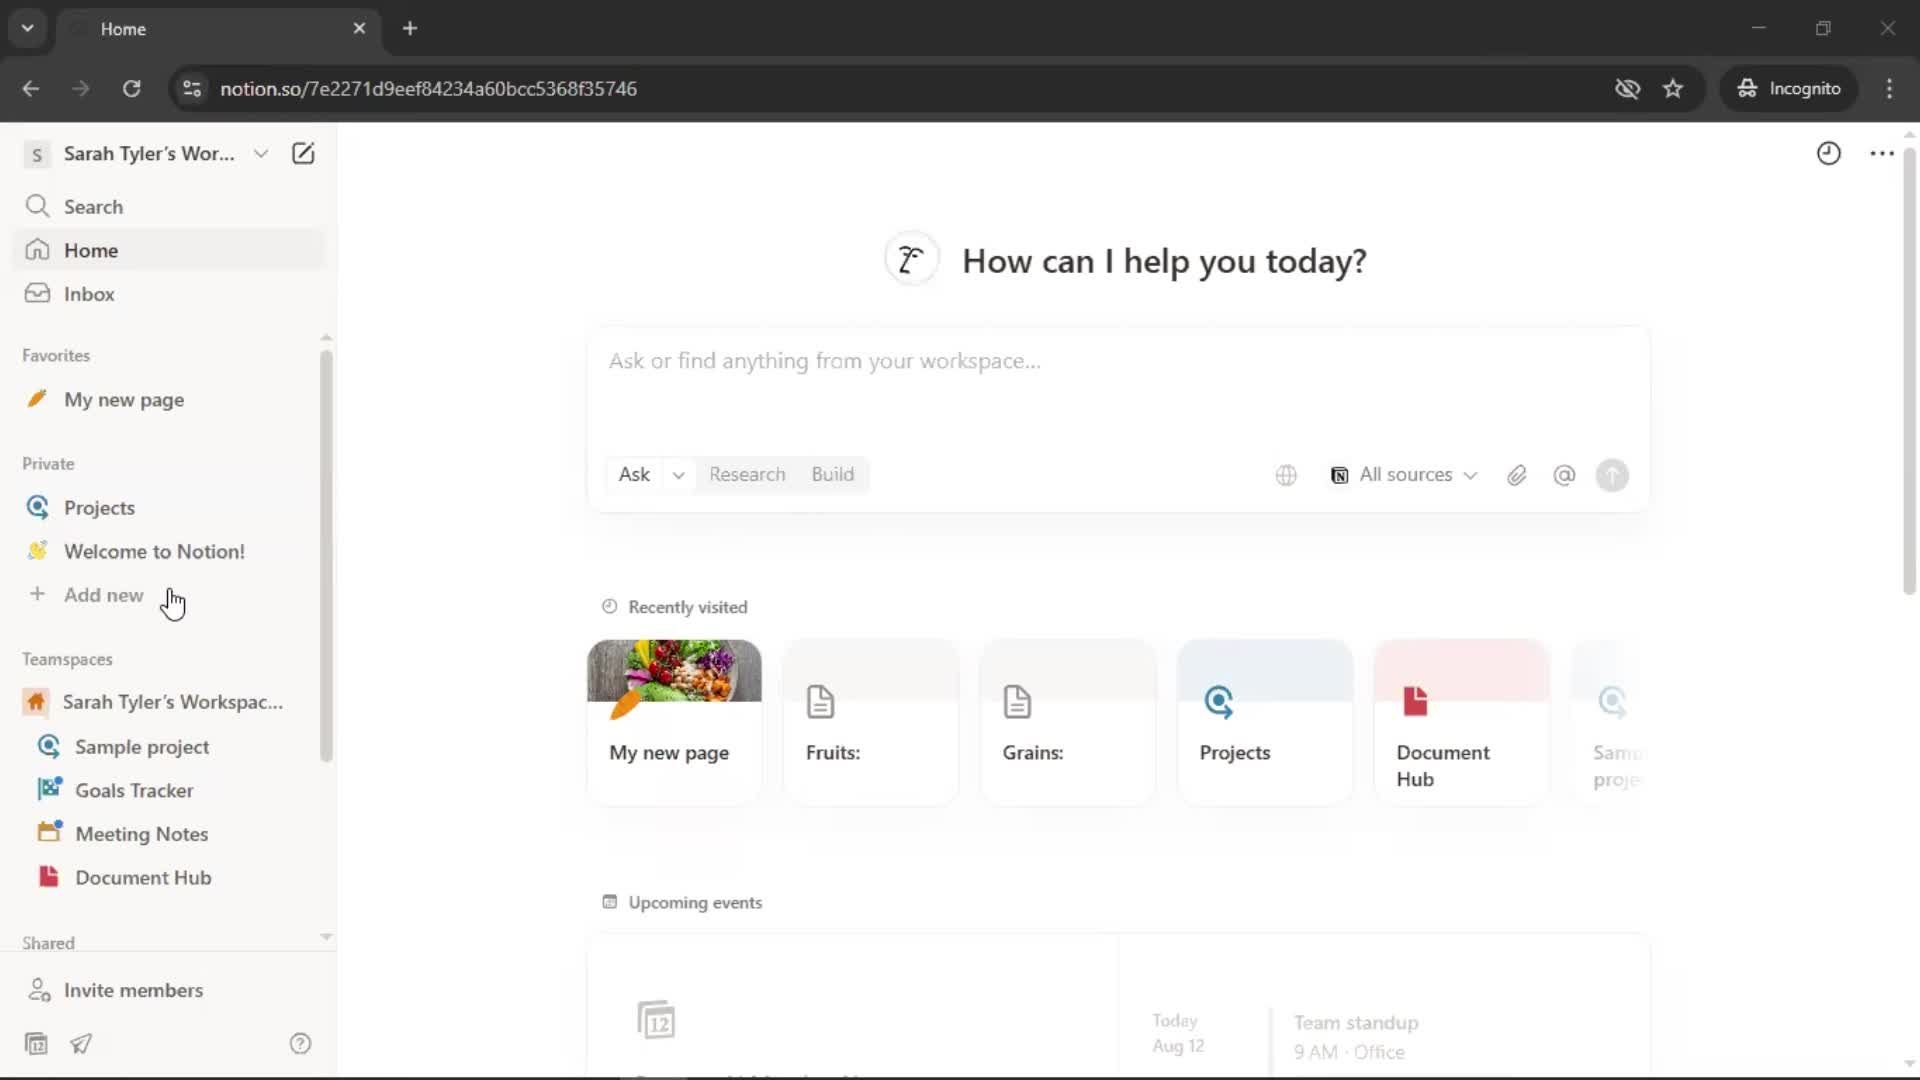Open Meeting Notes page
The width and height of the screenshot is (1920, 1080).
click(x=168, y=833)
